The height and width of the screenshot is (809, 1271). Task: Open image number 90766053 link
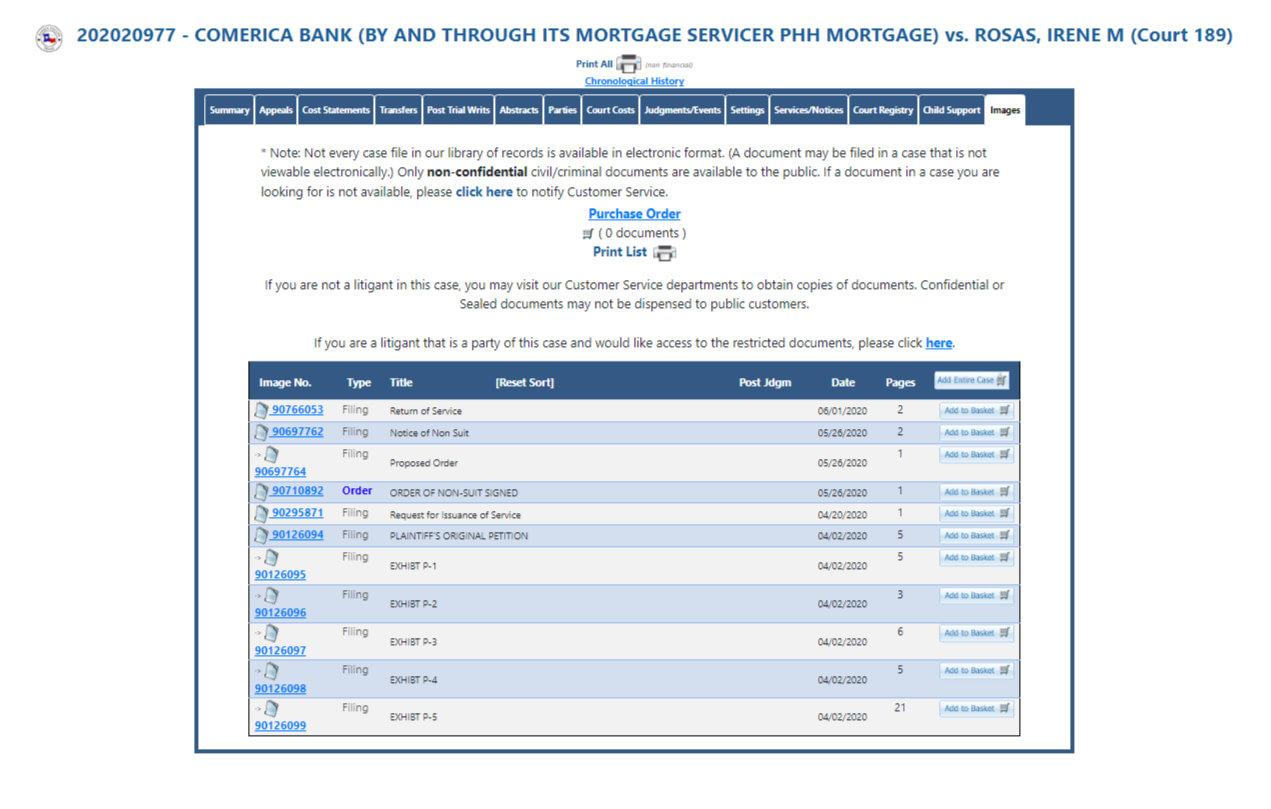pyautogui.click(x=297, y=410)
